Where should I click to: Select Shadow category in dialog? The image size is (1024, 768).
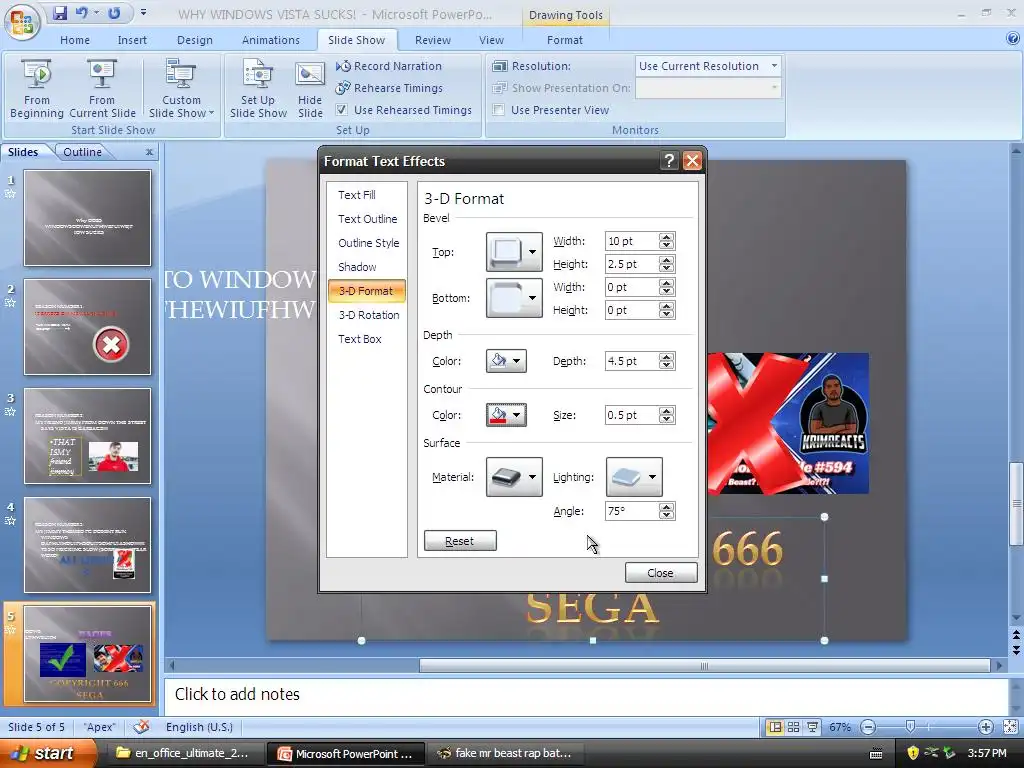(x=357, y=266)
